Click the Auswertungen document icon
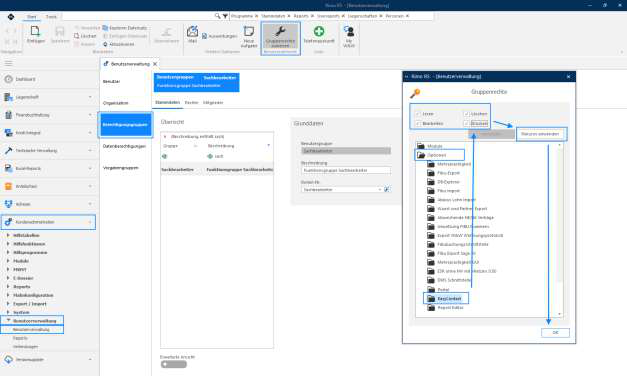Screen dimensions: 627x376 204,36
